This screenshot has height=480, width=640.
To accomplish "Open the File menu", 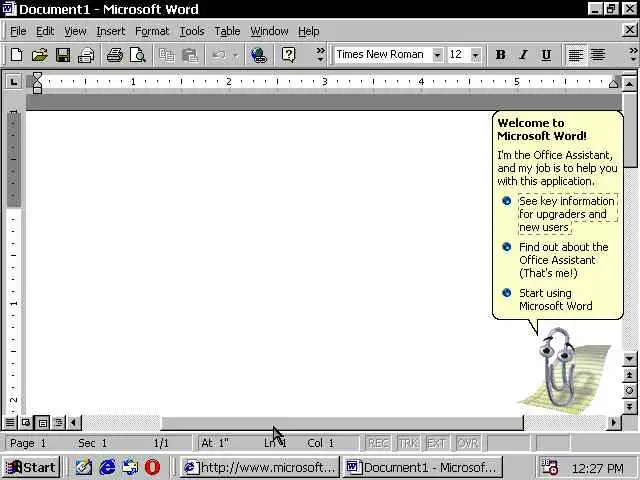I will click(x=18, y=31).
